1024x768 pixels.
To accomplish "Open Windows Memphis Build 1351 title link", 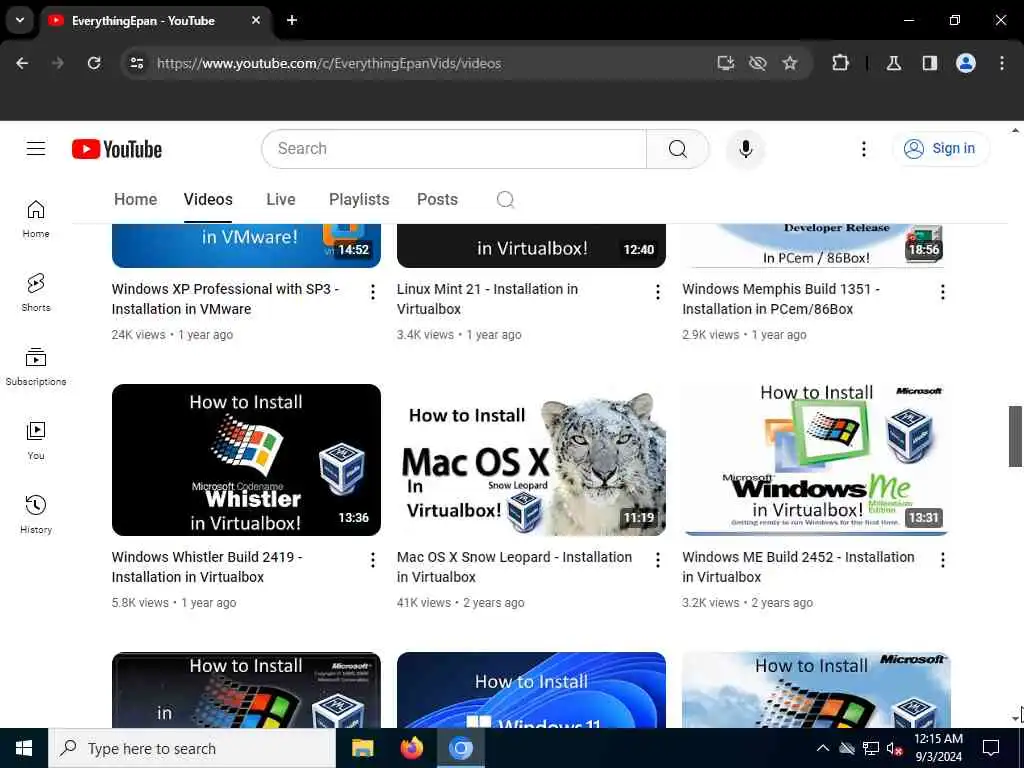I will click(781, 298).
